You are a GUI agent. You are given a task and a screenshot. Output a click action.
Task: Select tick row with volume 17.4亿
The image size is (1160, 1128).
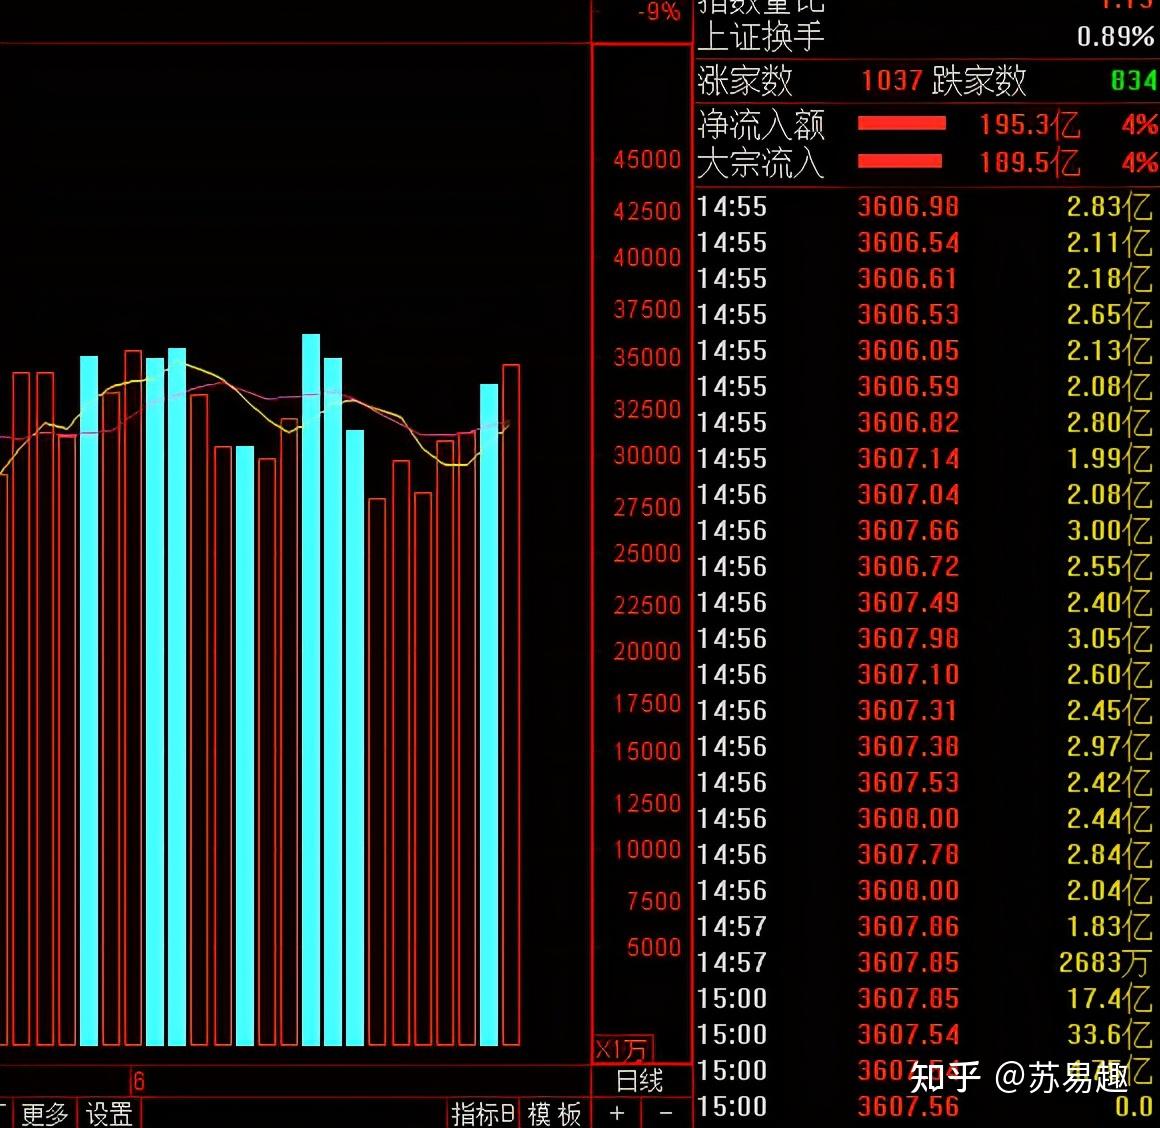[x=926, y=999]
